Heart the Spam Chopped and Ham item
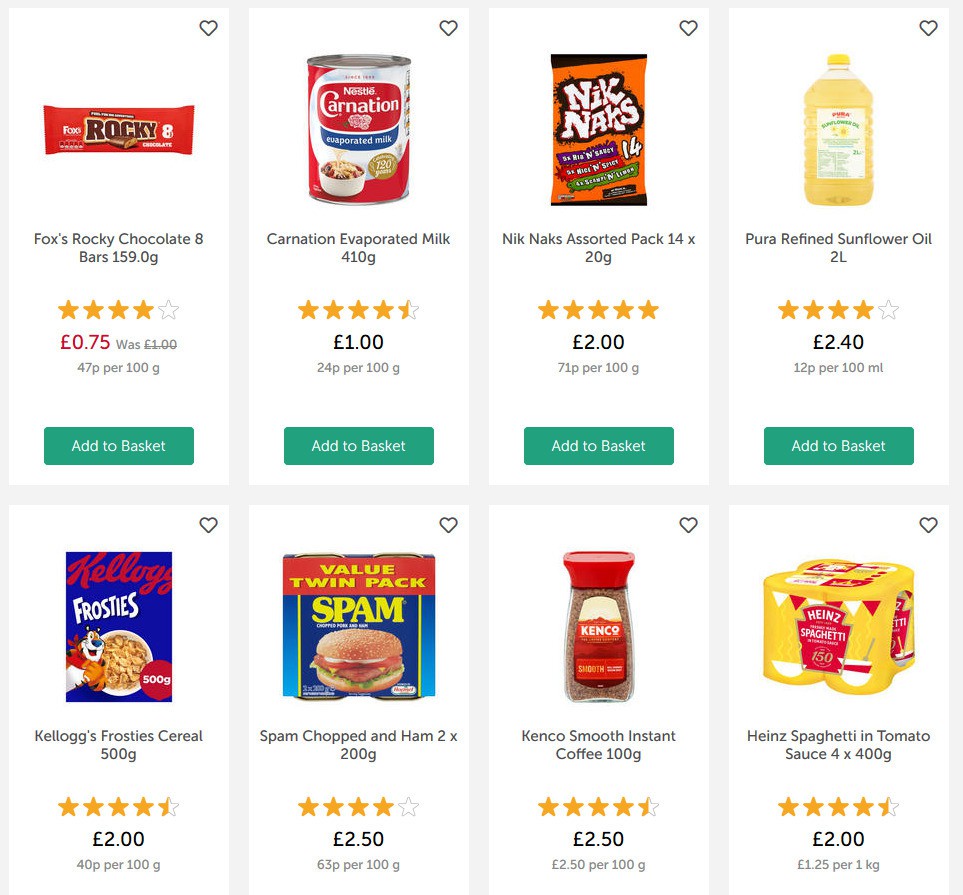The image size is (963, 895). pos(448,525)
